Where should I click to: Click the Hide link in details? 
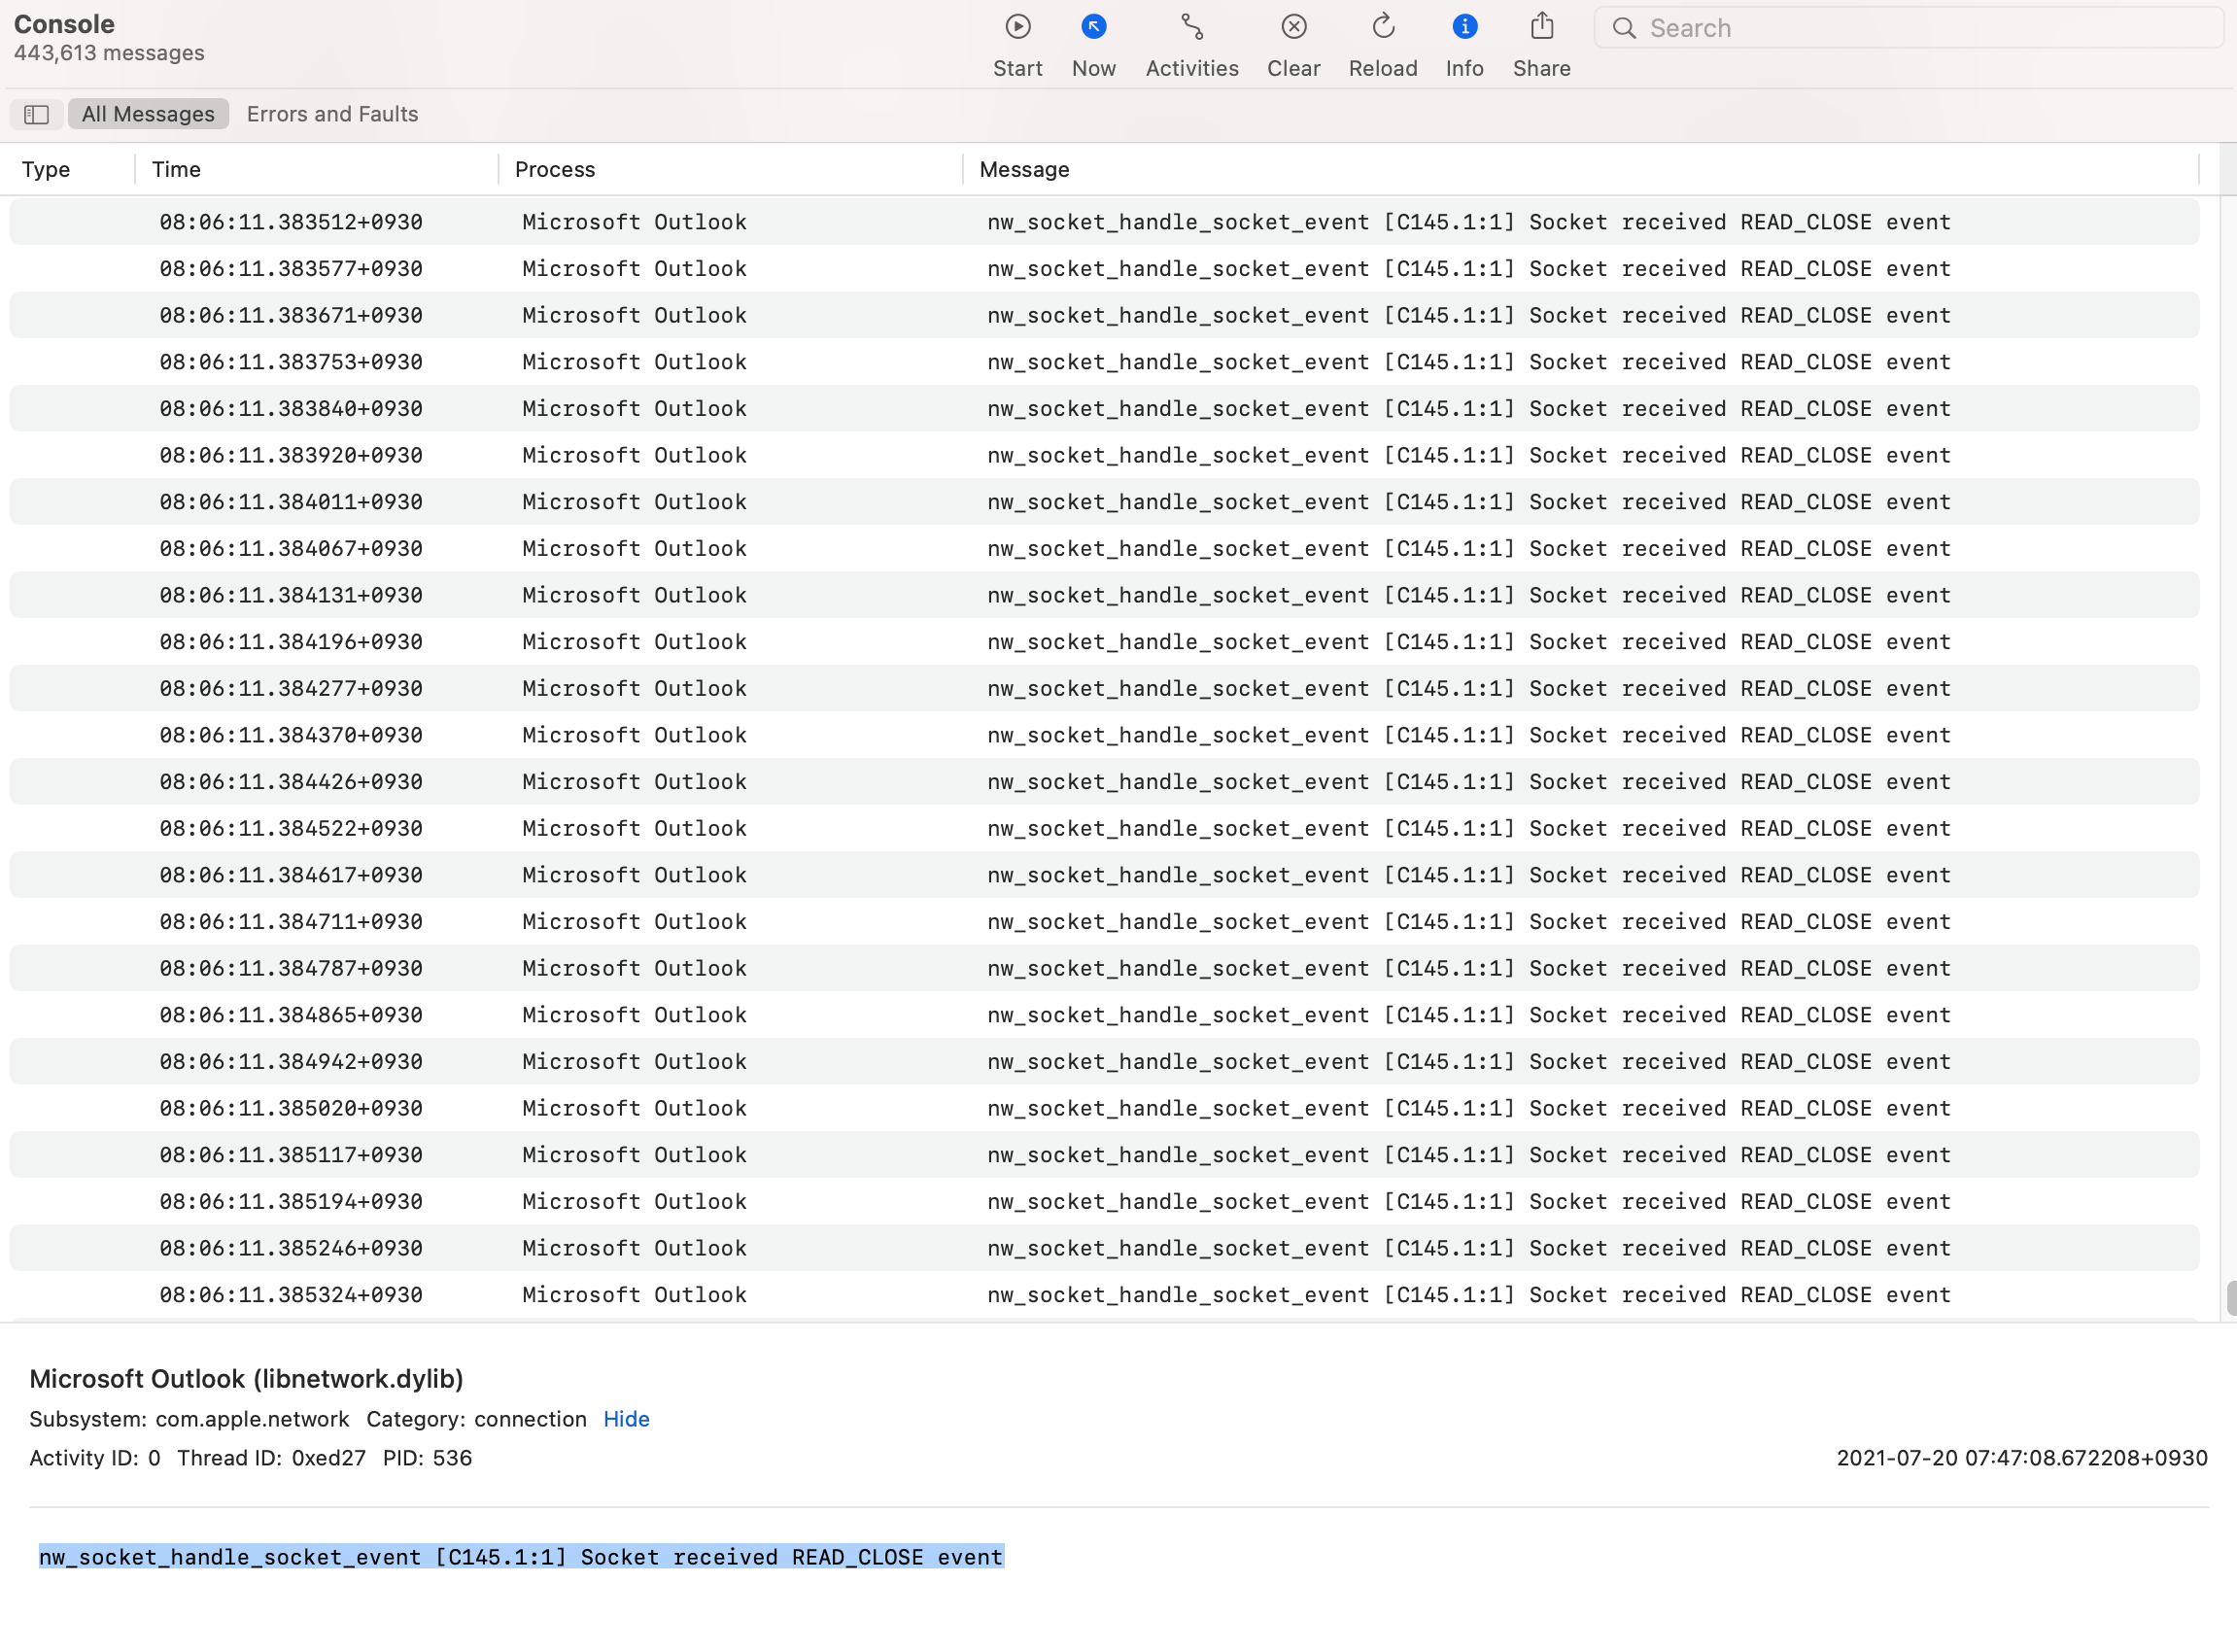(626, 1419)
